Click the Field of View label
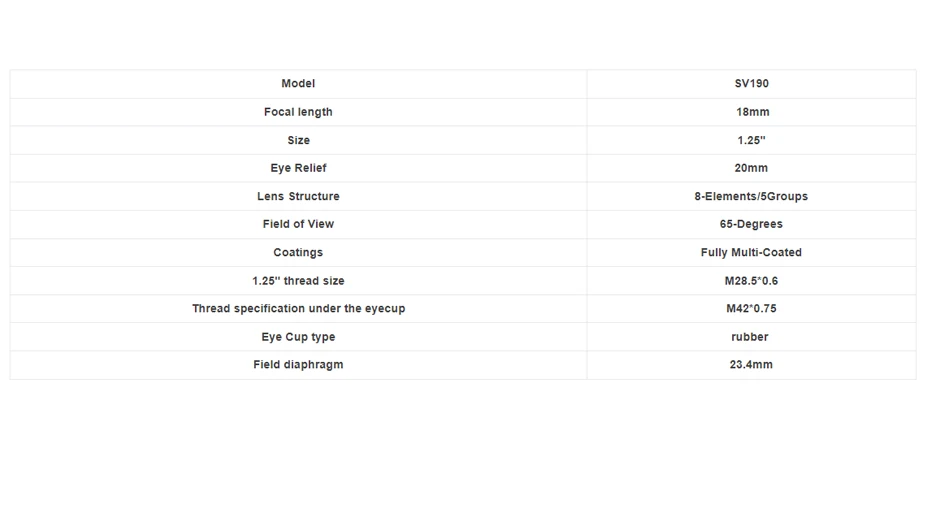This screenshot has height=523, width=930. (298, 224)
